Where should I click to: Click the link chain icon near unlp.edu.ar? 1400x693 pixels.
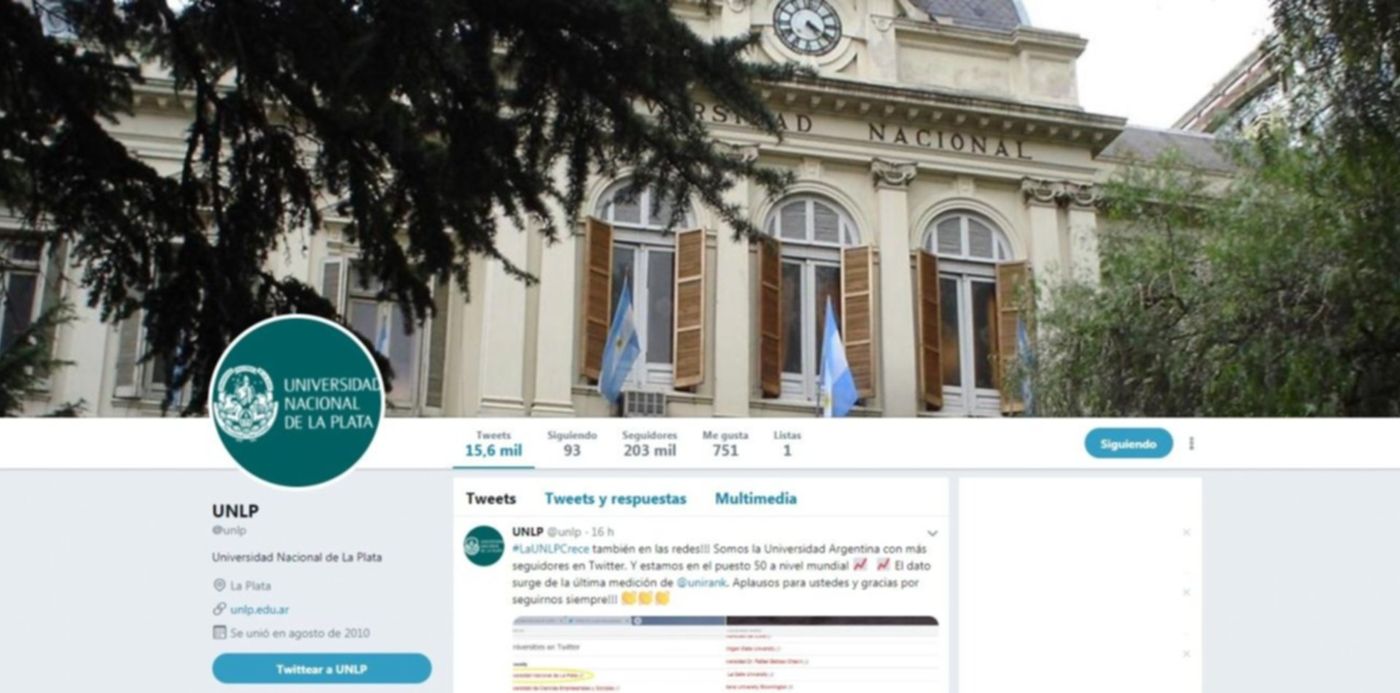219,608
